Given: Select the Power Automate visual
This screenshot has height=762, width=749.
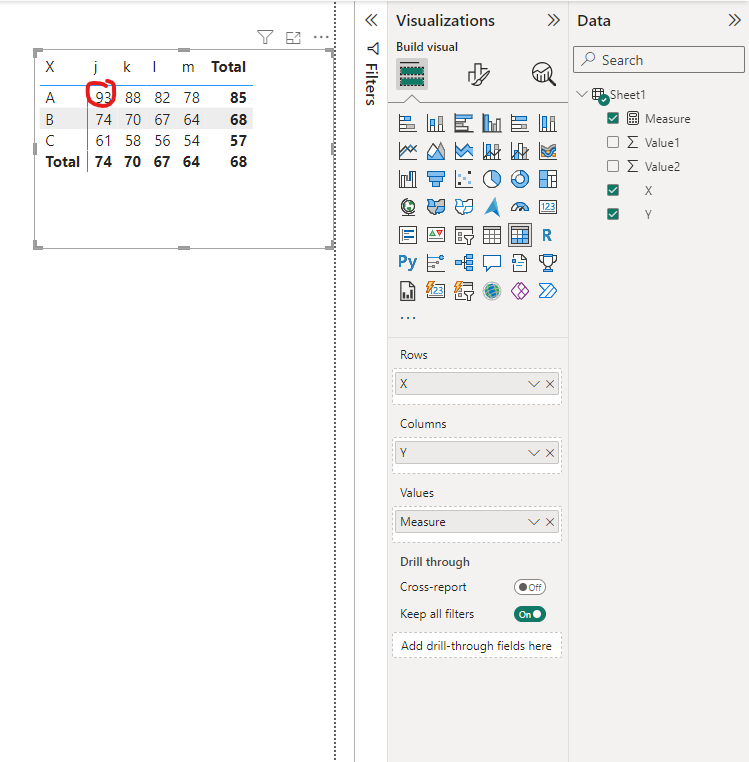Looking at the screenshot, I should coord(548,291).
